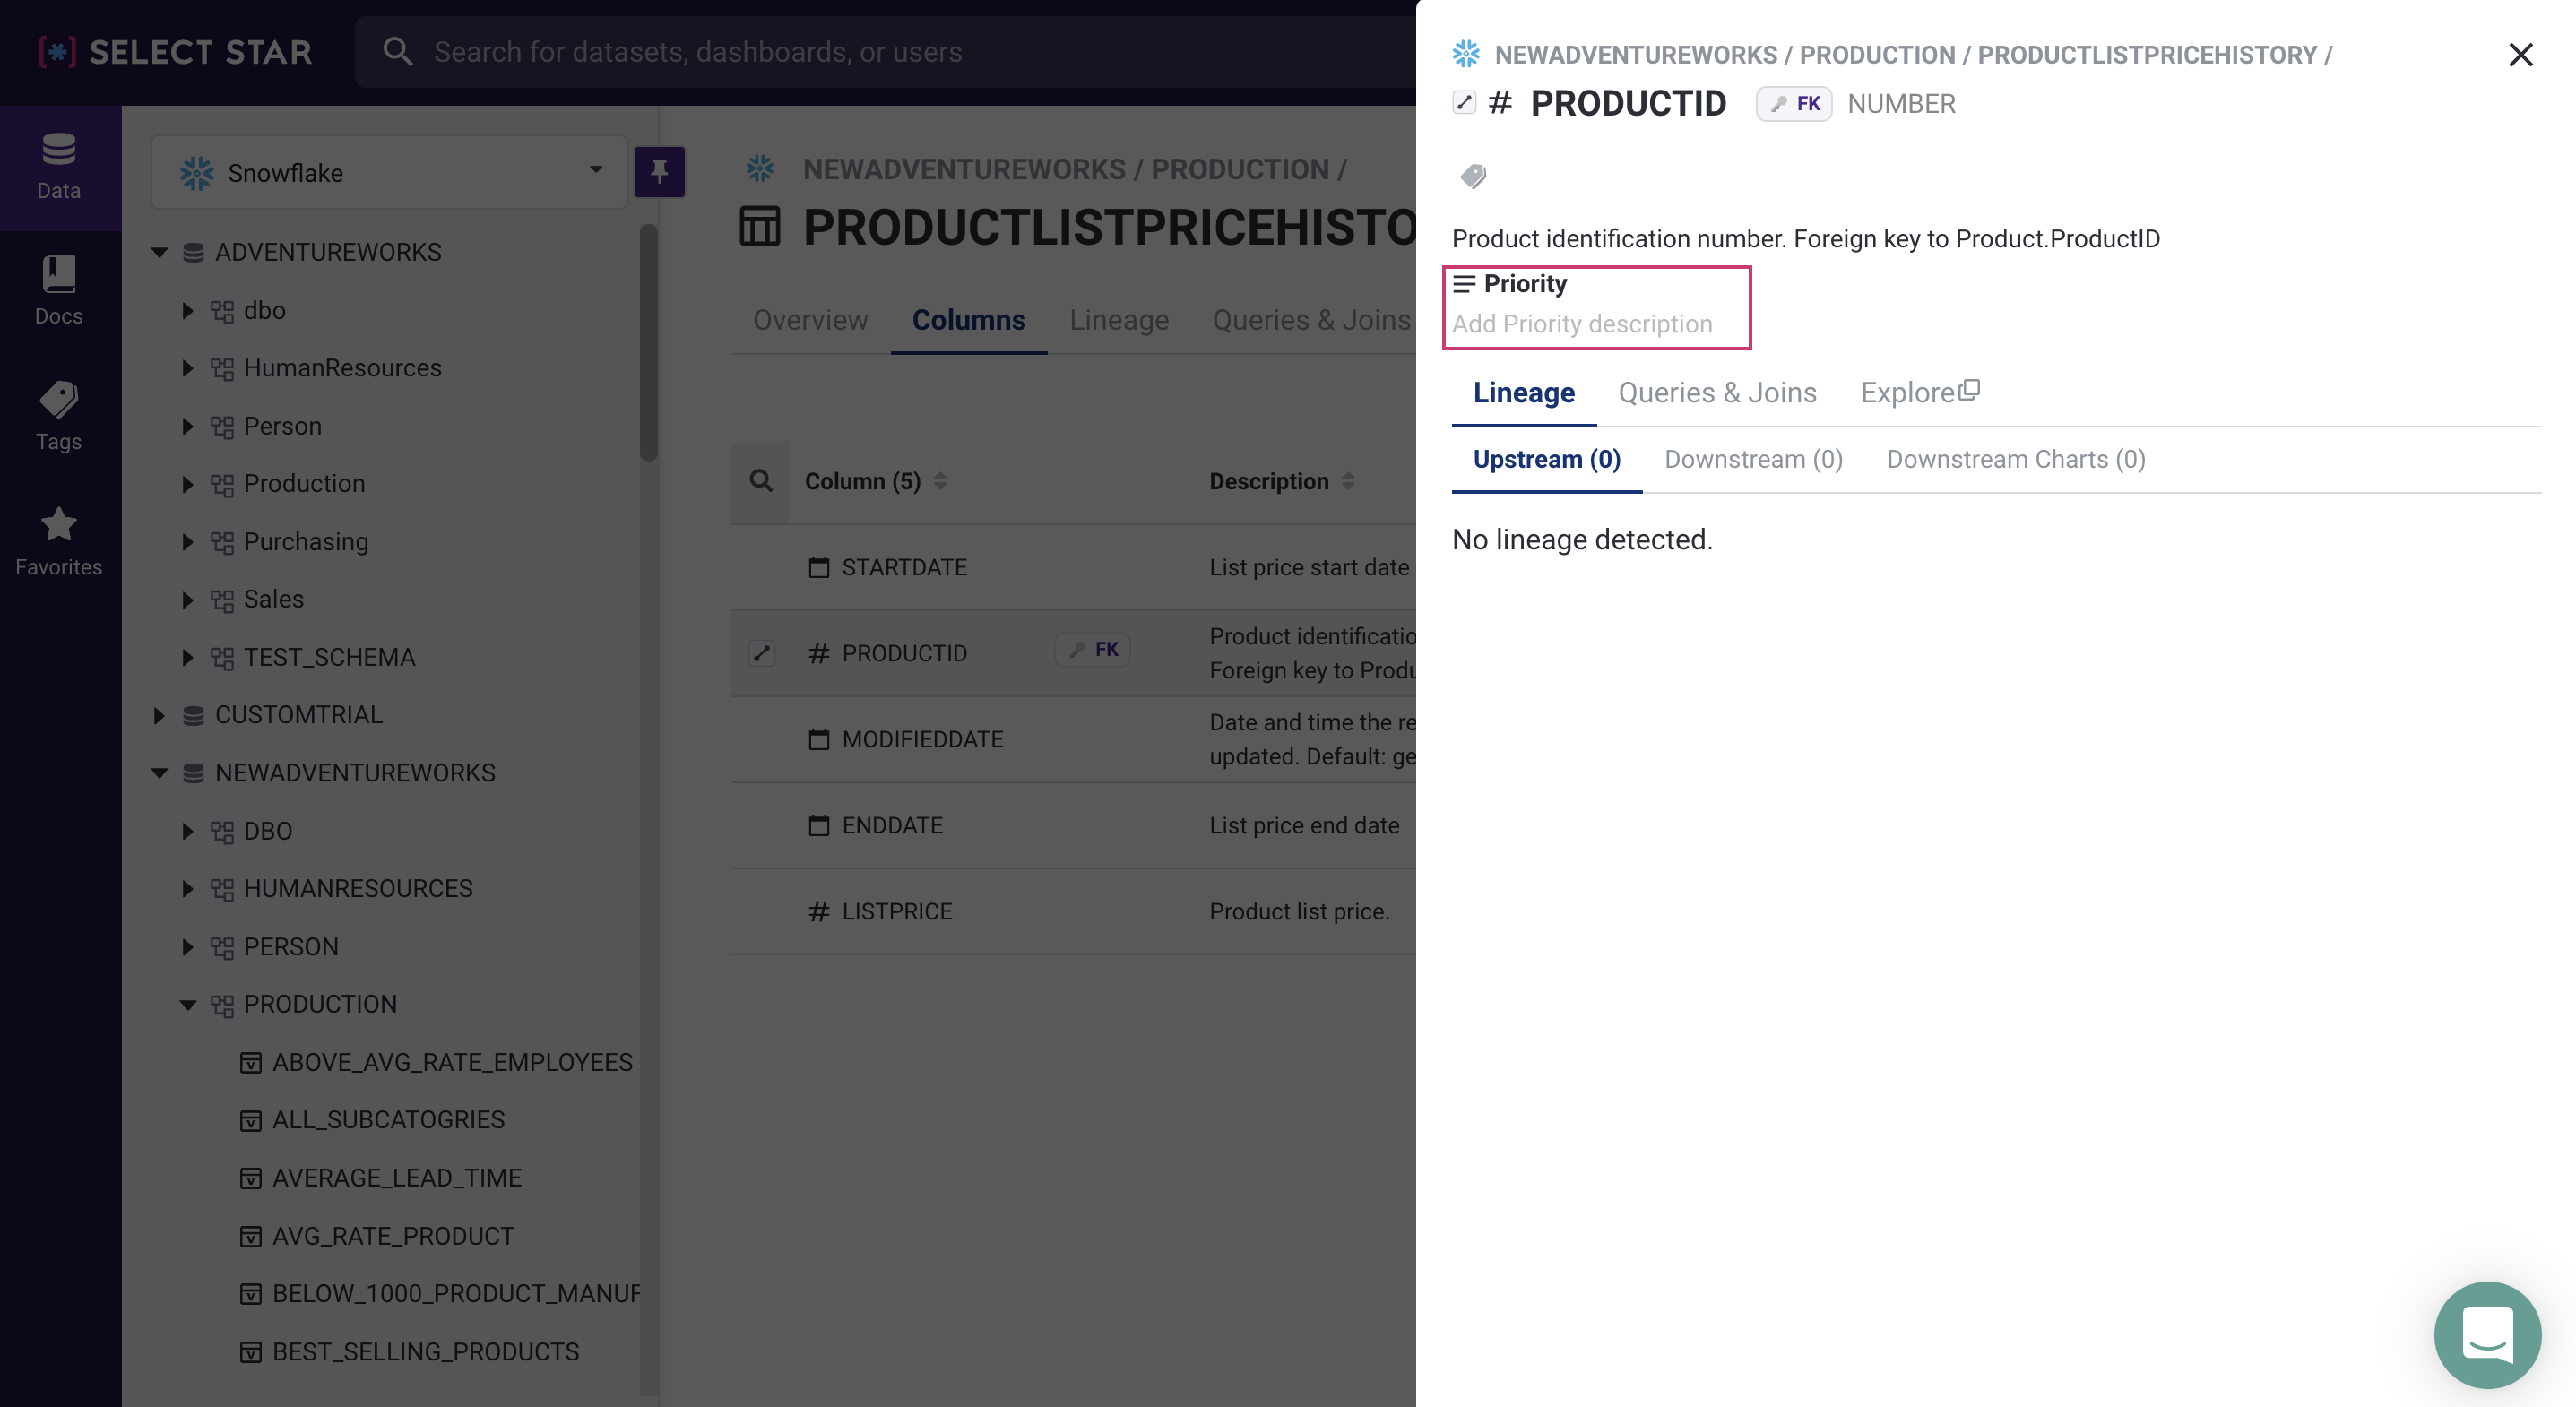The image size is (2576, 1407).
Task: Click the edit icon beside the PRODUCTID panel title
Action: coord(1464,102)
